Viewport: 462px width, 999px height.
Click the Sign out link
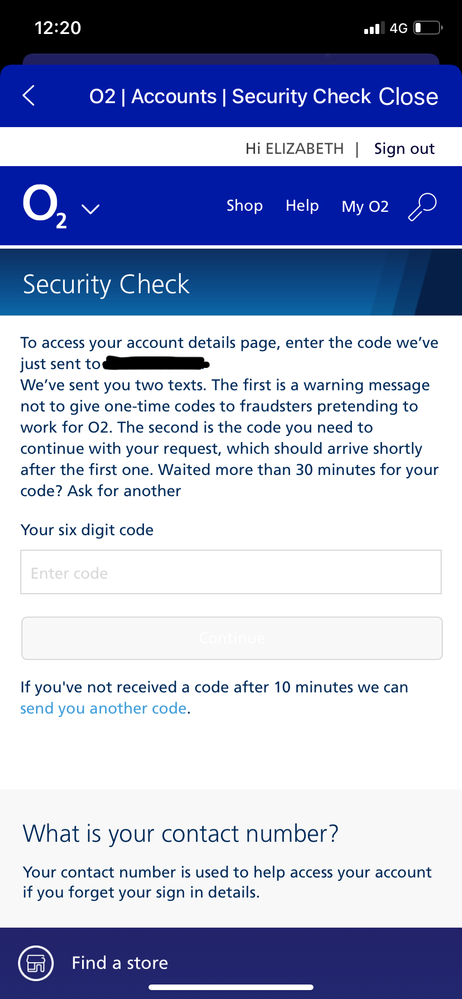point(404,149)
